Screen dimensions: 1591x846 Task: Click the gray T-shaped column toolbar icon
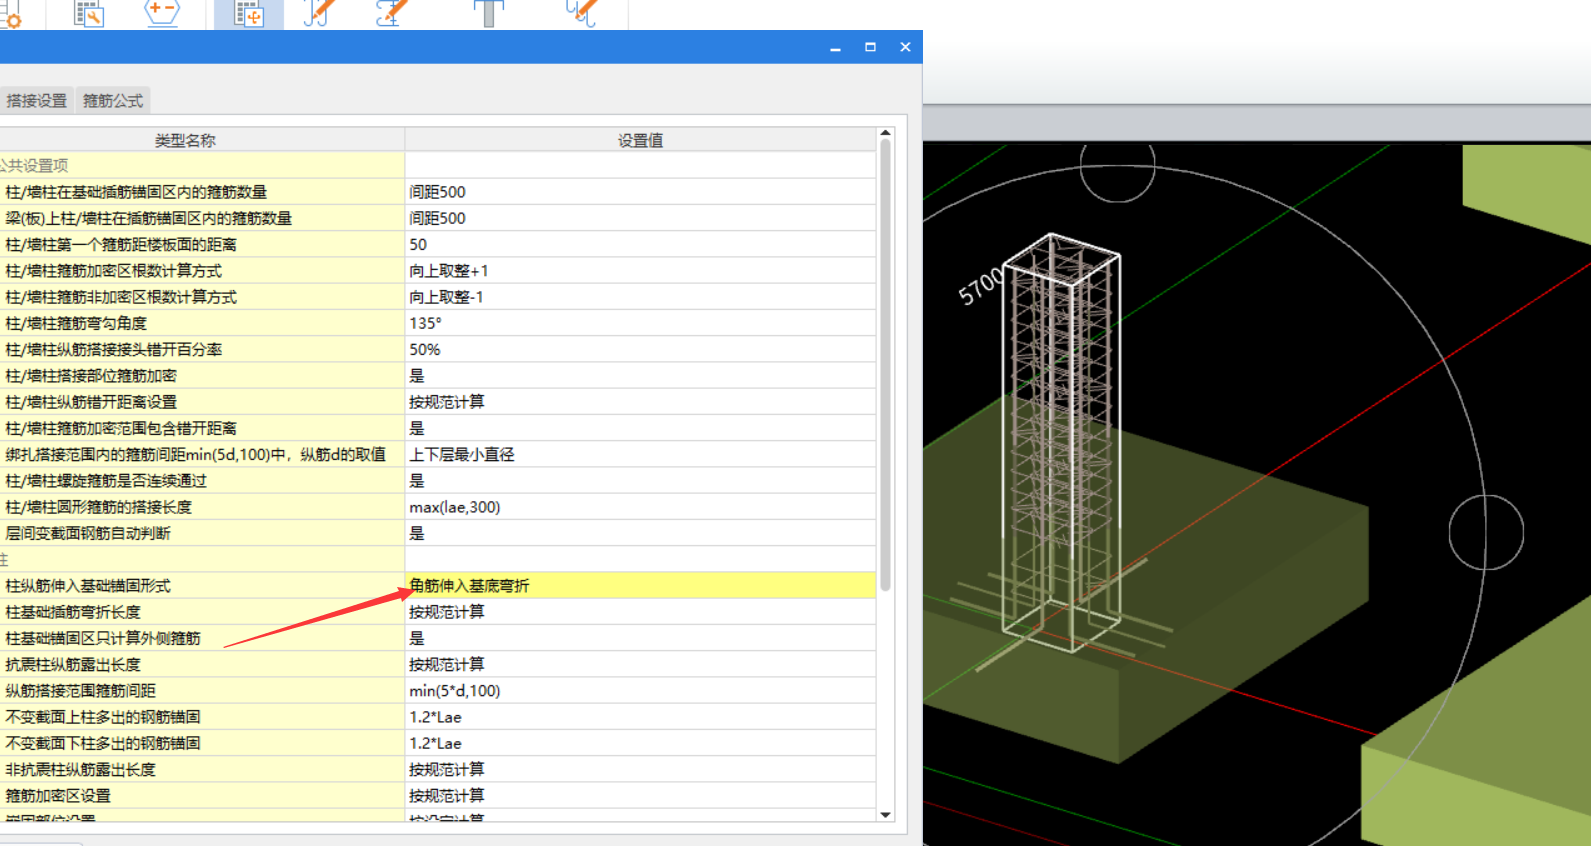click(489, 13)
